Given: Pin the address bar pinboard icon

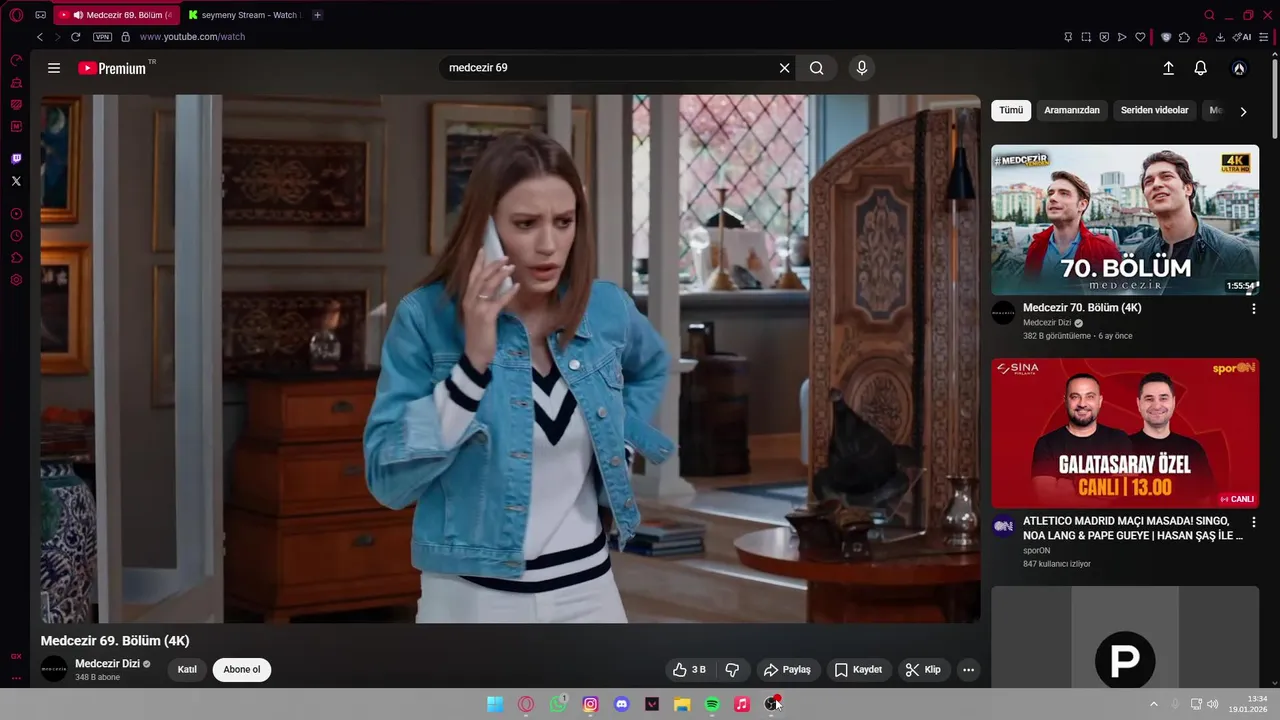Looking at the screenshot, I should (1068, 37).
